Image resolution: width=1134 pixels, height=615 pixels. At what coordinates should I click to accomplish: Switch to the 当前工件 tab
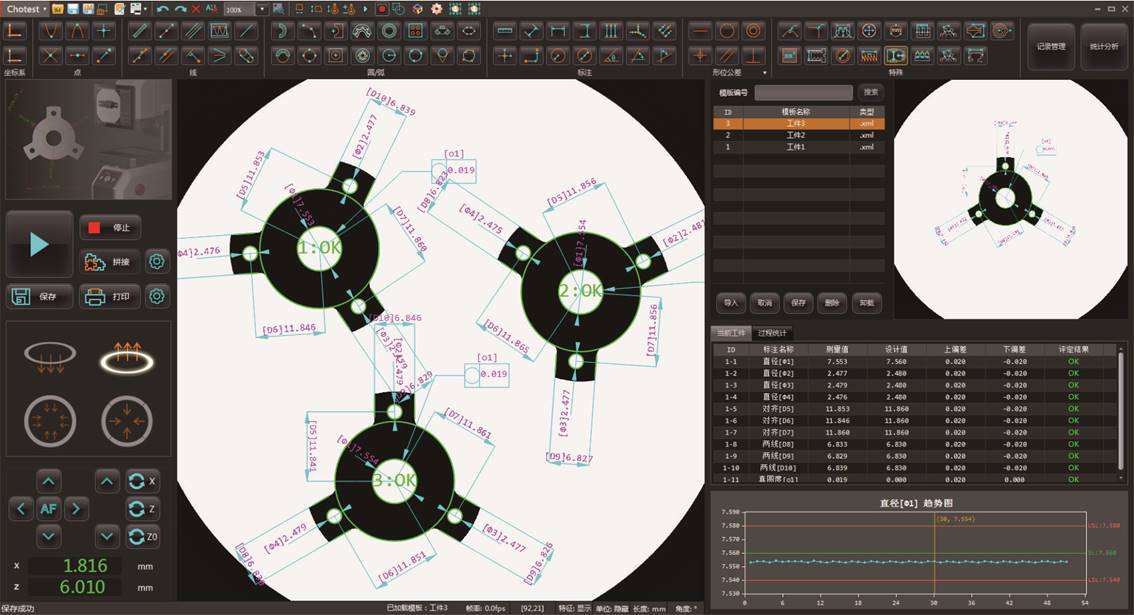point(731,333)
